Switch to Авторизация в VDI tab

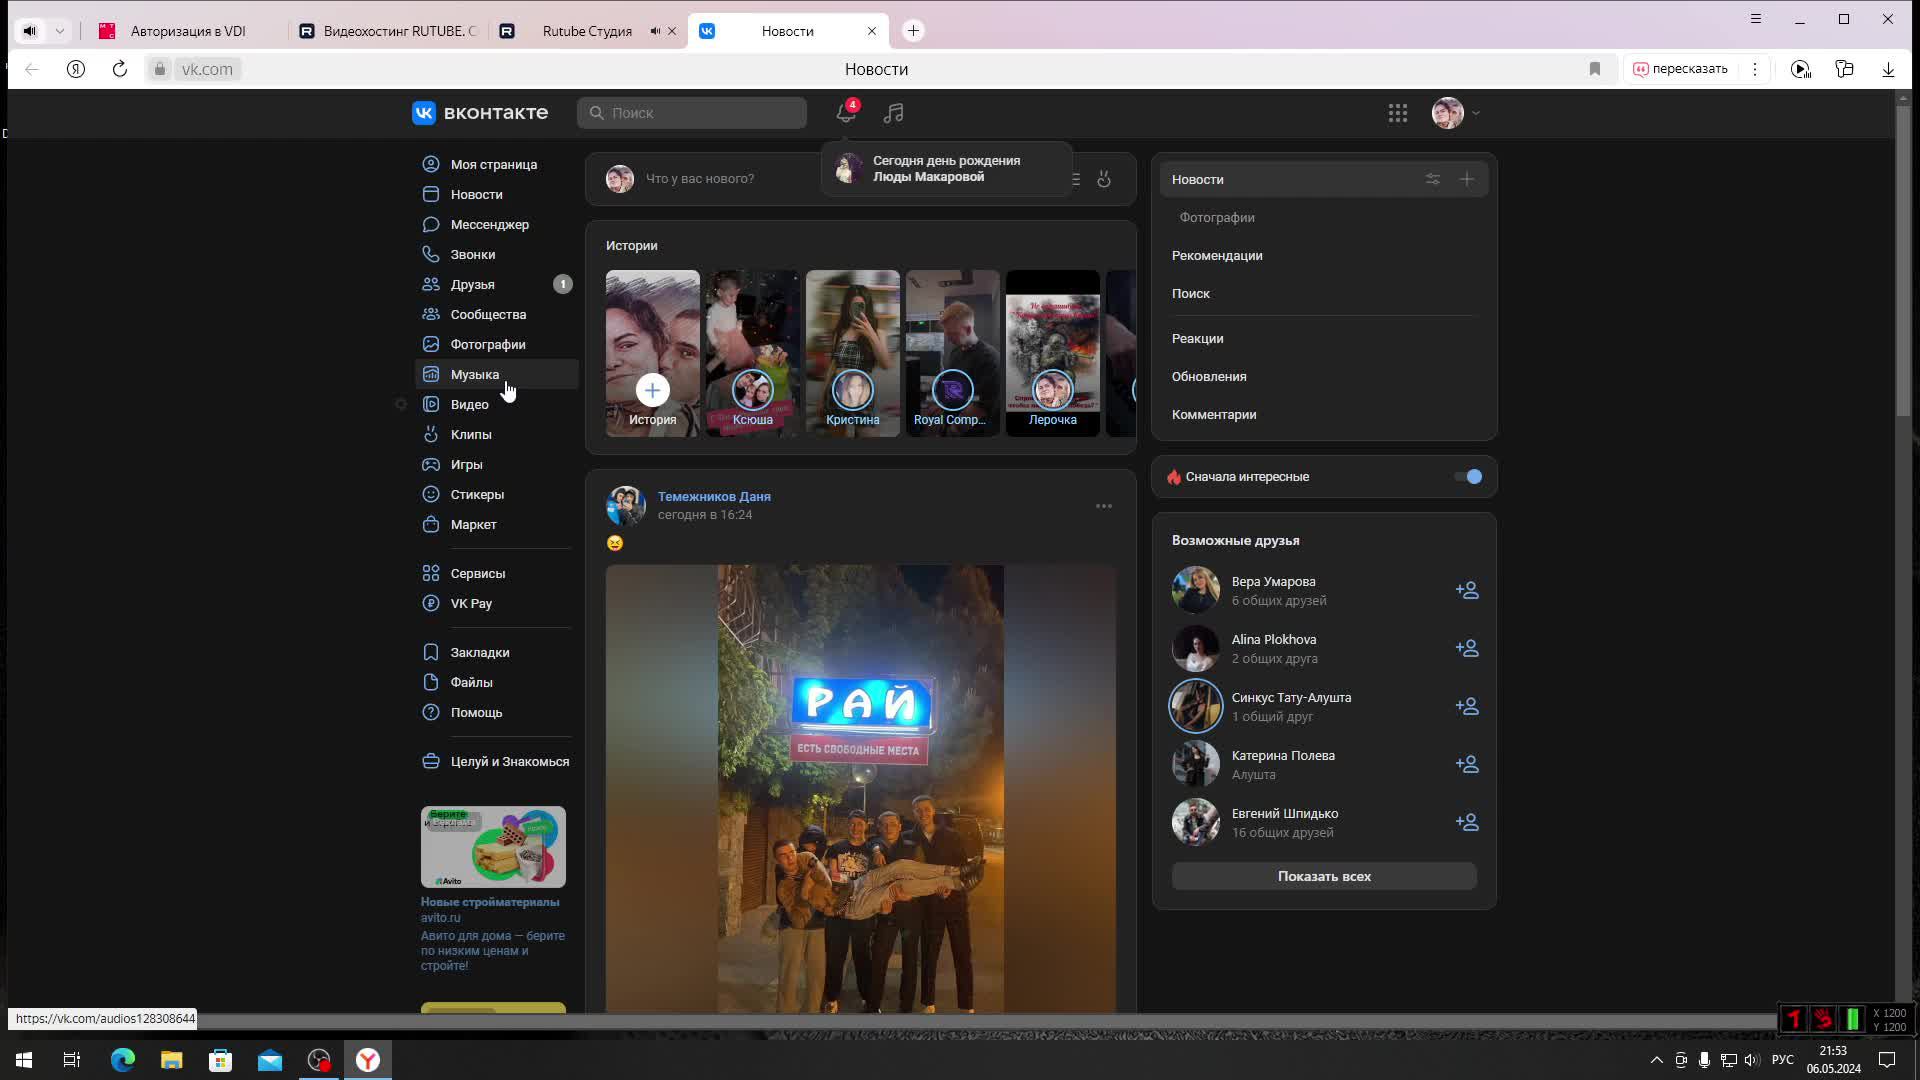tap(187, 31)
